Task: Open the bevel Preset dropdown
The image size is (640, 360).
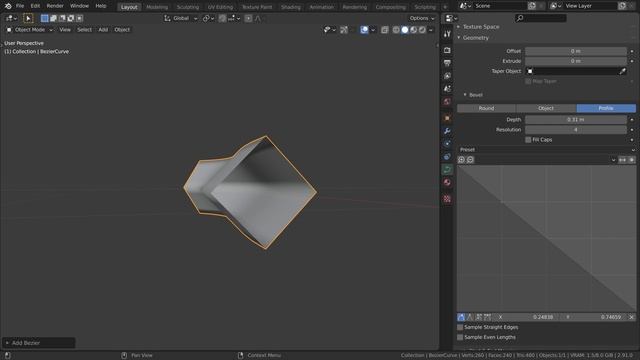Action: pos(547,150)
